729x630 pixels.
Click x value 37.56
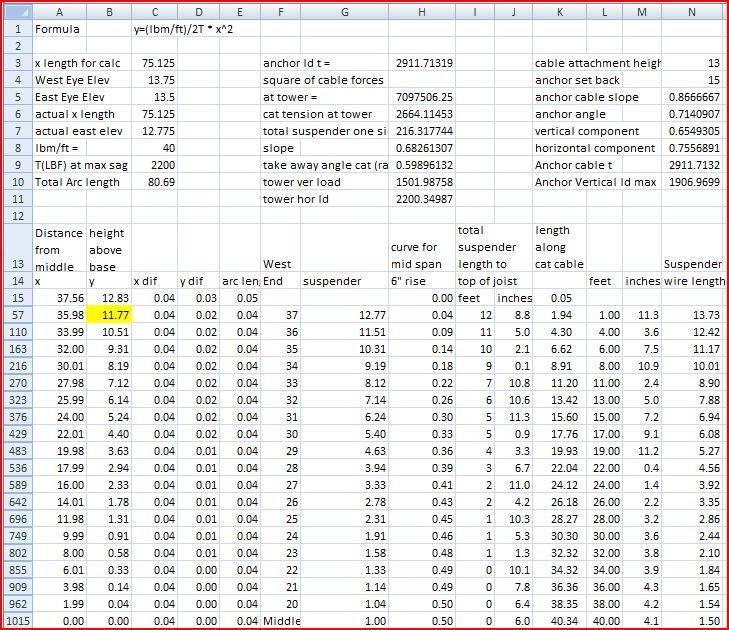(60, 298)
